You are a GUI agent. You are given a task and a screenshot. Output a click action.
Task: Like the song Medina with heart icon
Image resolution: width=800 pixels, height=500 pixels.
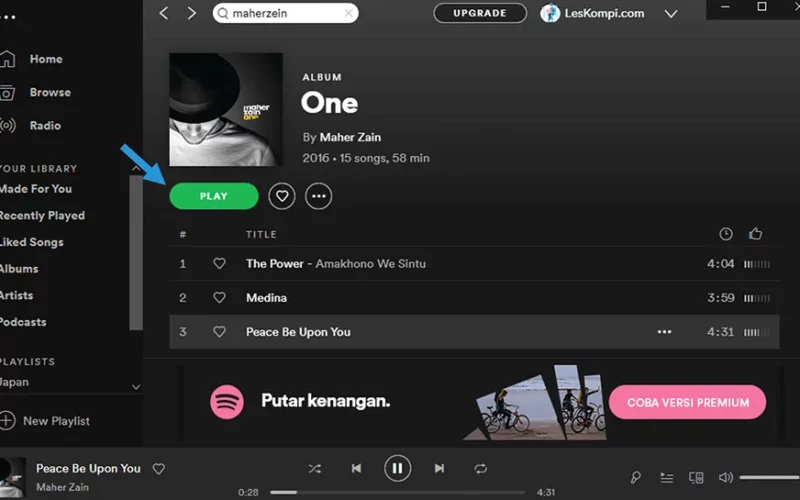coord(219,297)
